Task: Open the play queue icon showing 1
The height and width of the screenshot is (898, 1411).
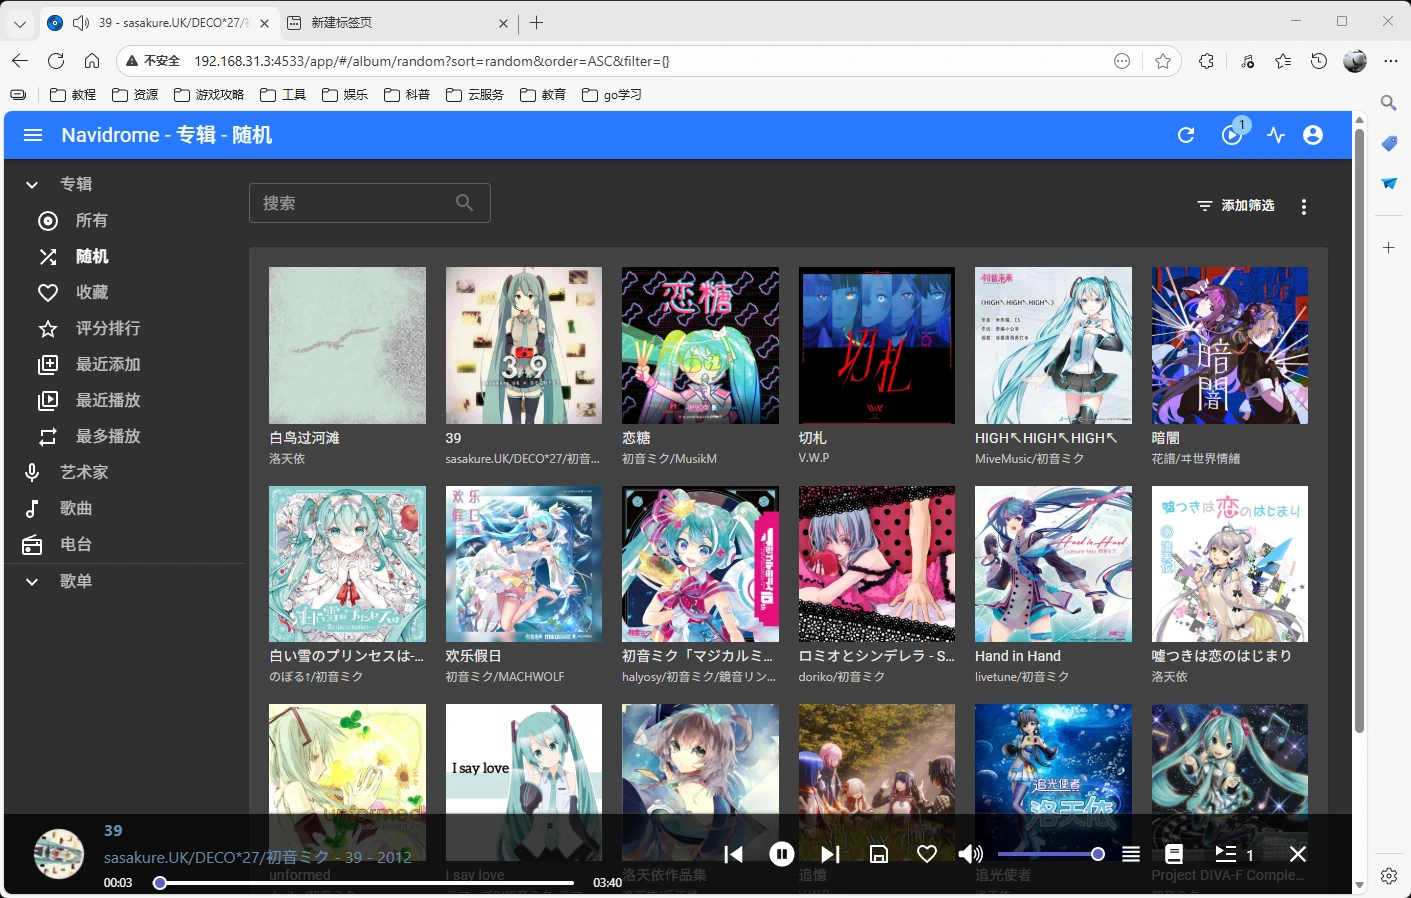Action: [1232, 135]
